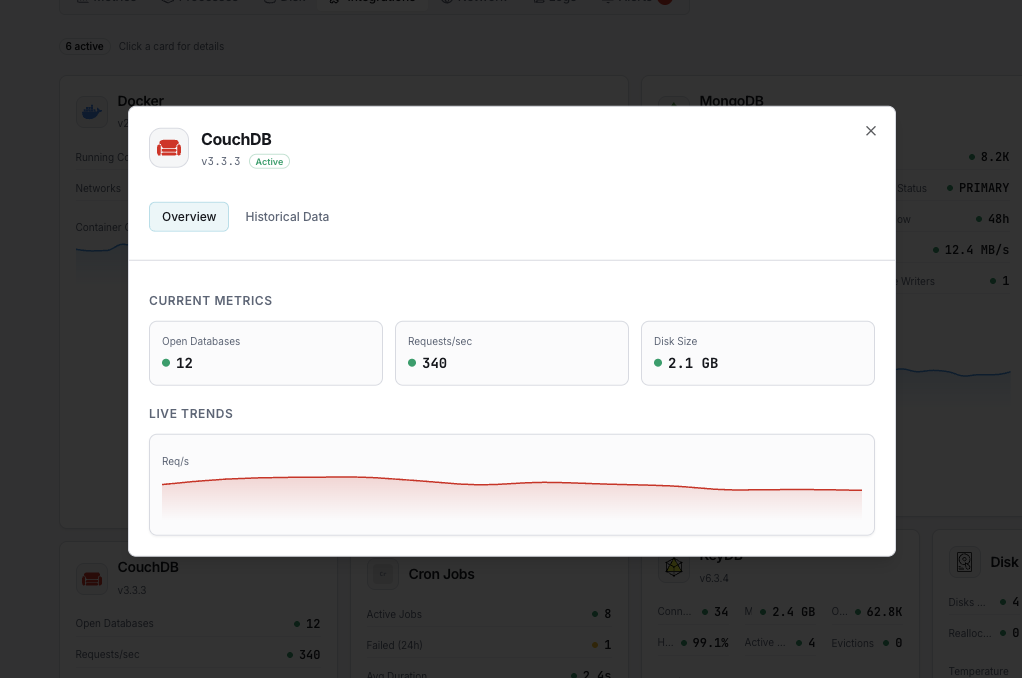This screenshot has height=678, width=1022.
Task: Expand the Requests/sec metric card
Action: click(x=511, y=353)
